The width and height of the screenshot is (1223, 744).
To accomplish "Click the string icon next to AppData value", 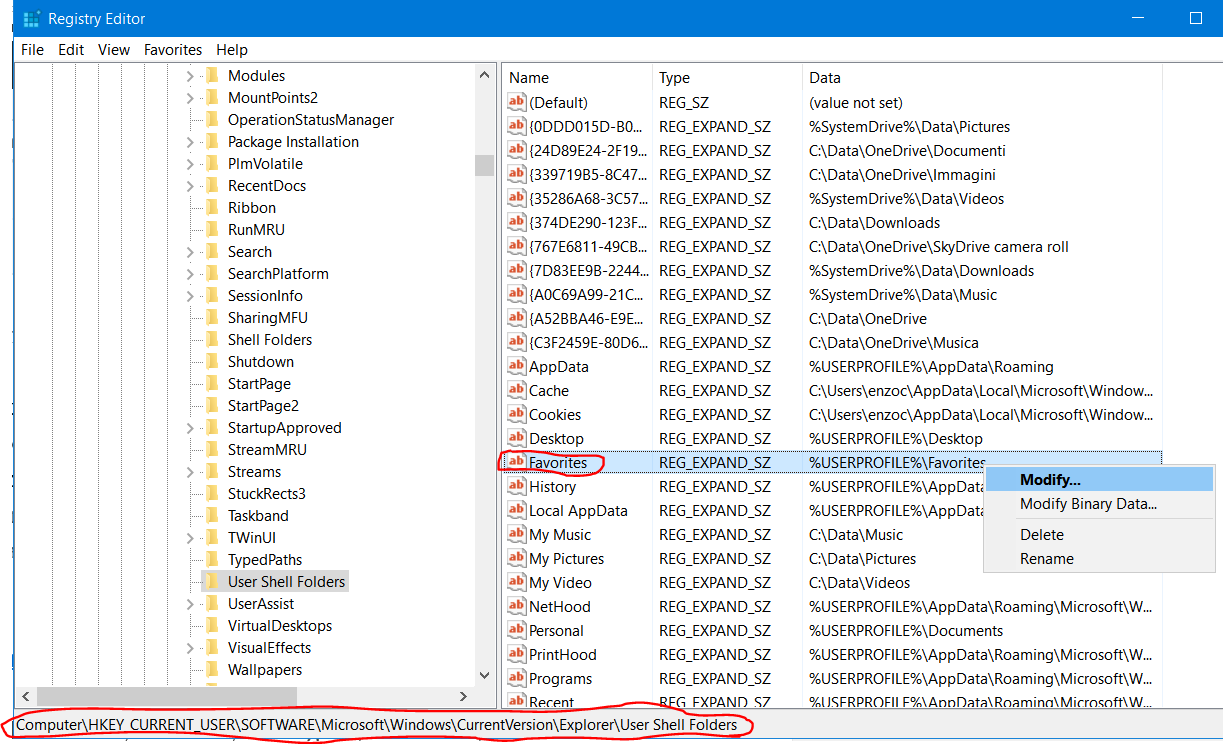I will tap(517, 367).
